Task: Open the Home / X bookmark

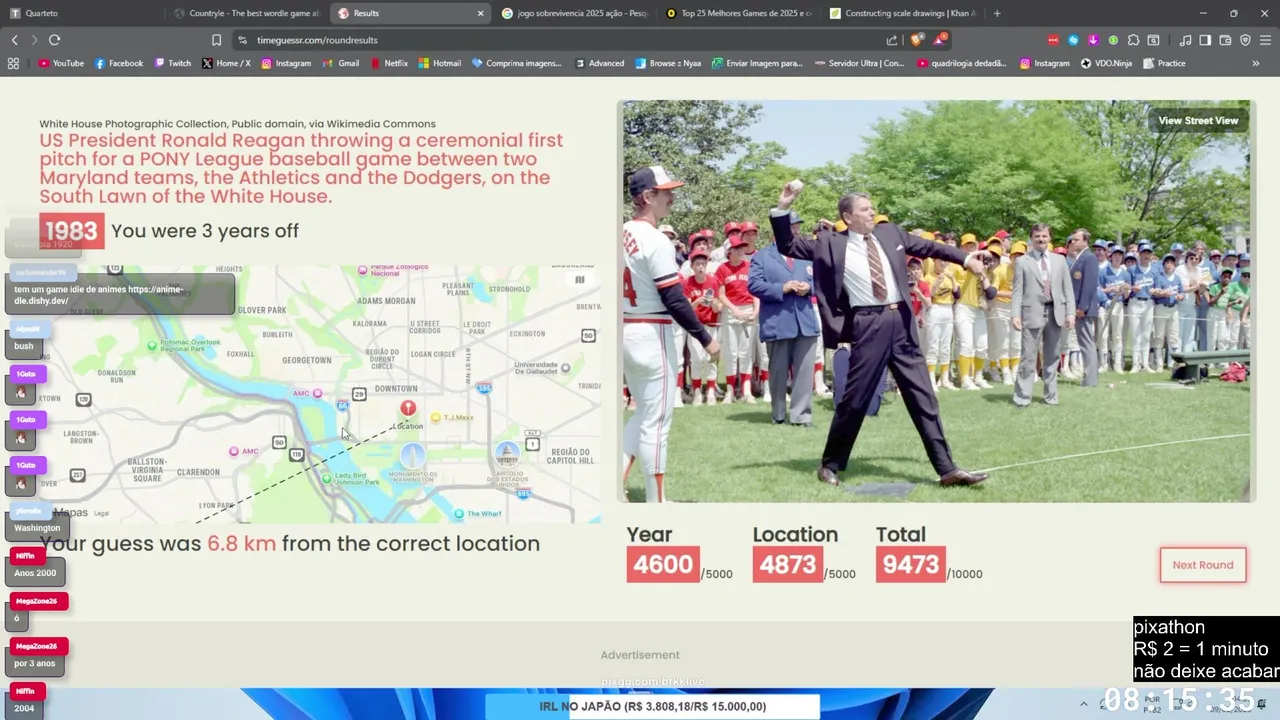Action: click(x=226, y=63)
